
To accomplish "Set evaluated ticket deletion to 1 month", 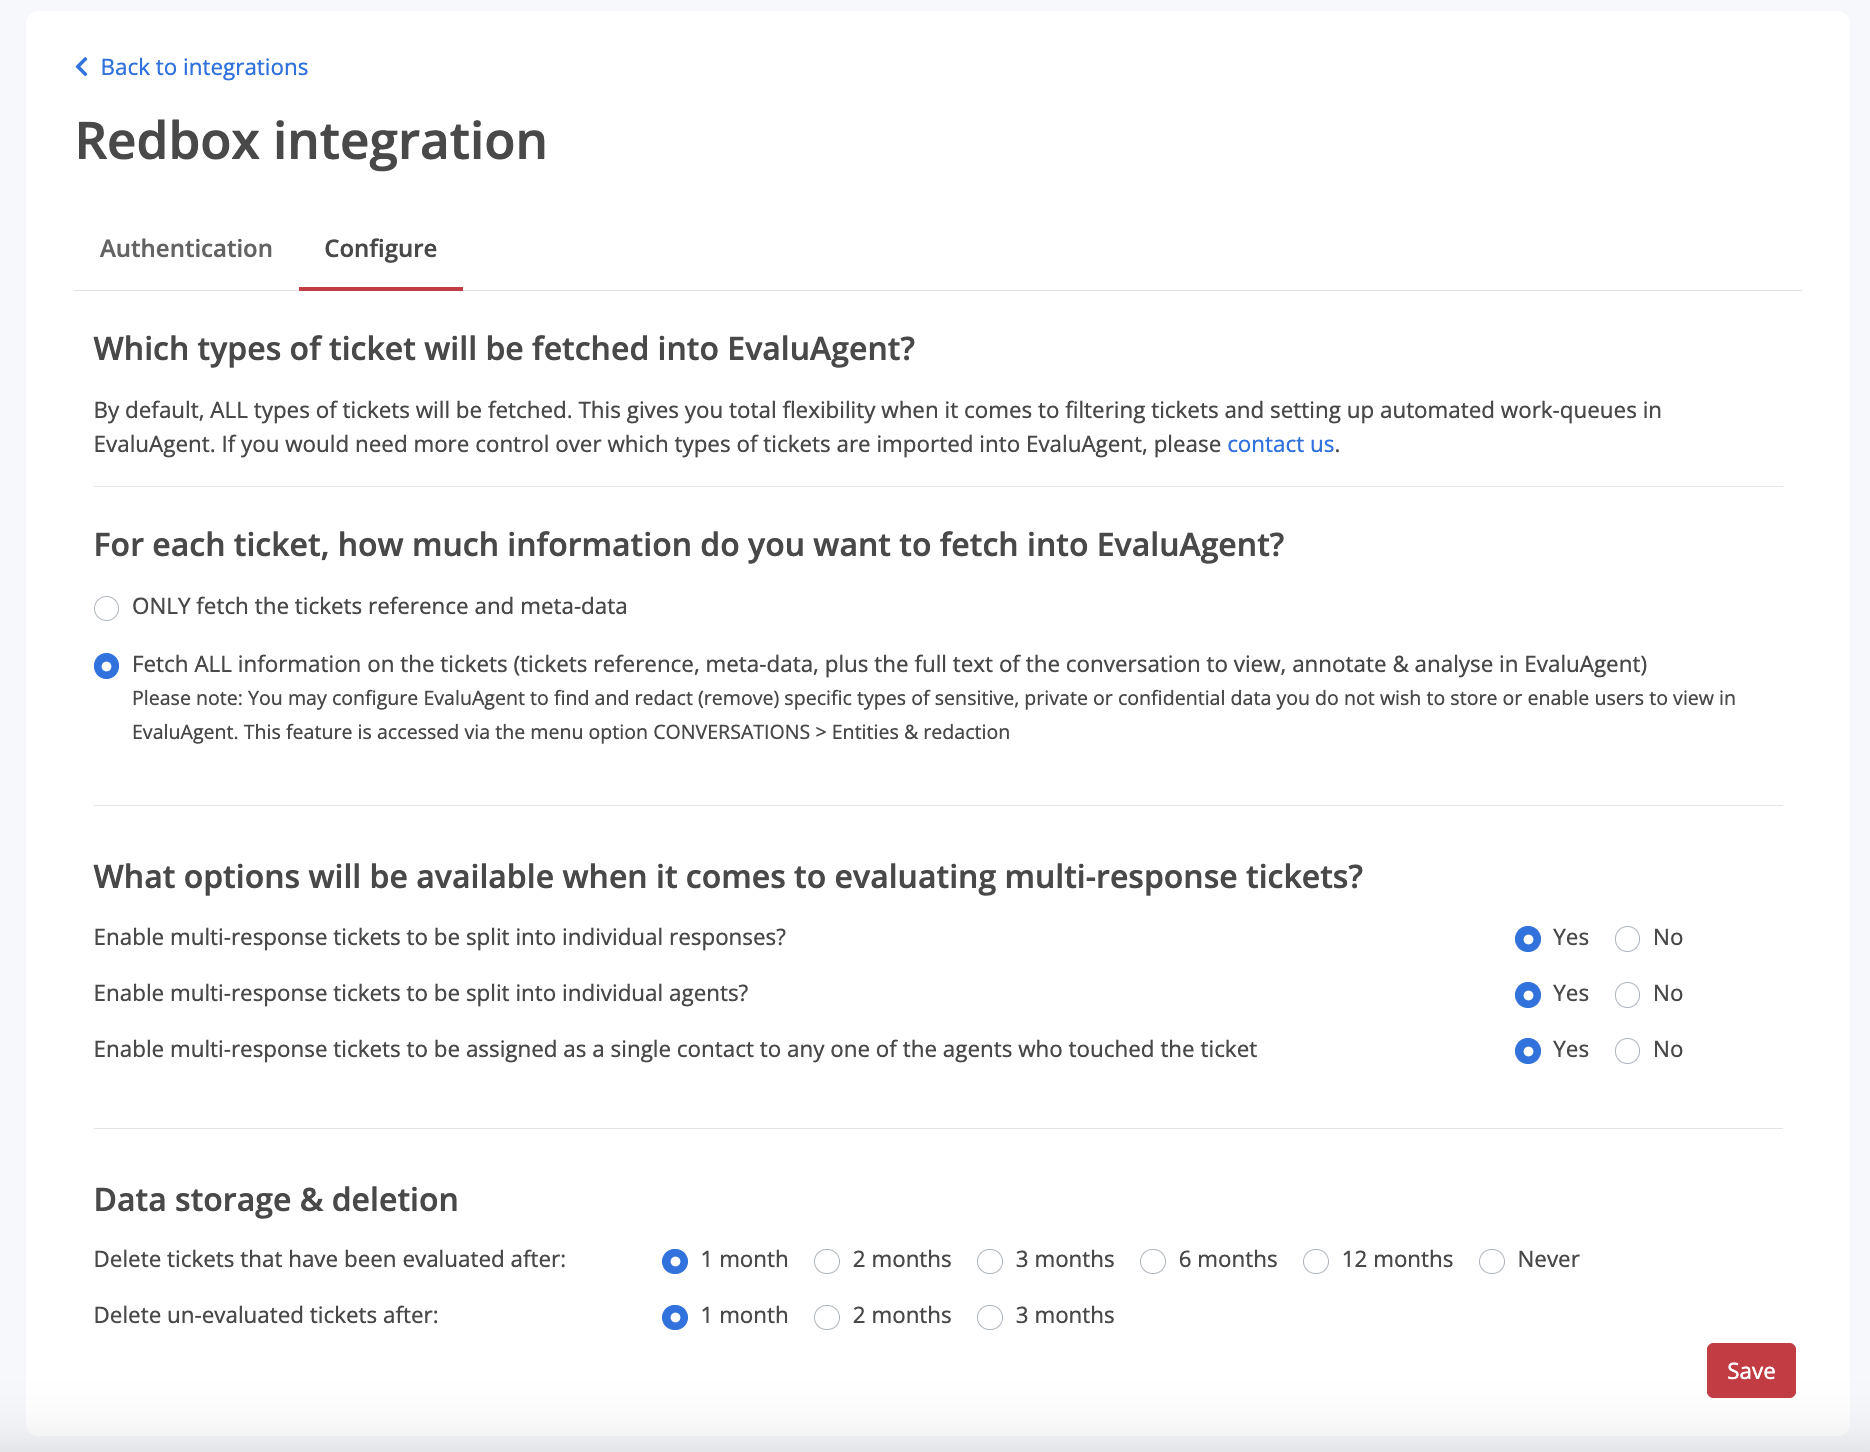I will (675, 1261).
